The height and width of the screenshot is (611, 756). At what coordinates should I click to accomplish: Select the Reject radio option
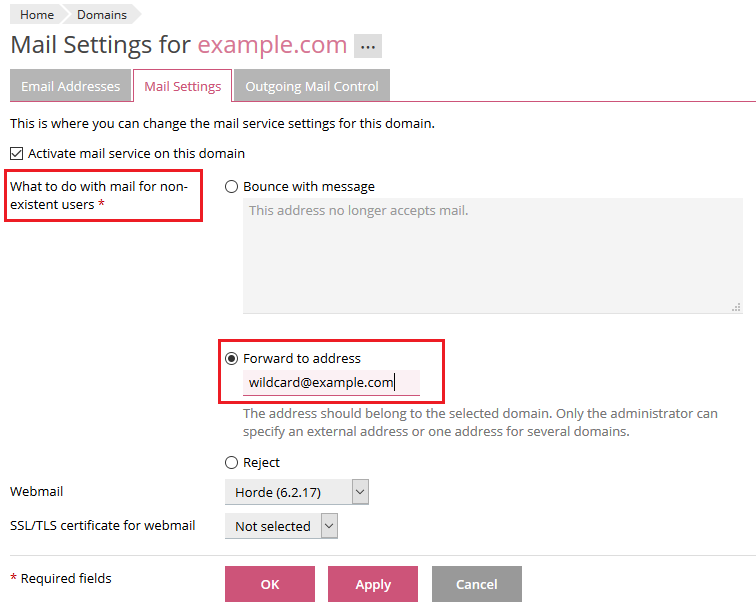(232, 463)
